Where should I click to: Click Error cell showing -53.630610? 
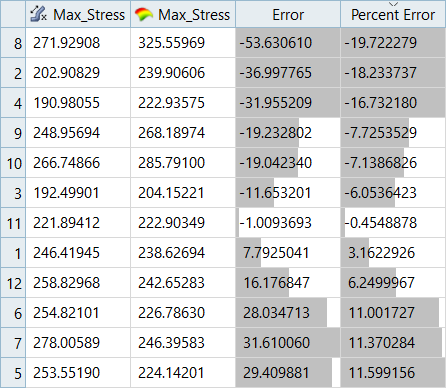pyautogui.click(x=288, y=43)
